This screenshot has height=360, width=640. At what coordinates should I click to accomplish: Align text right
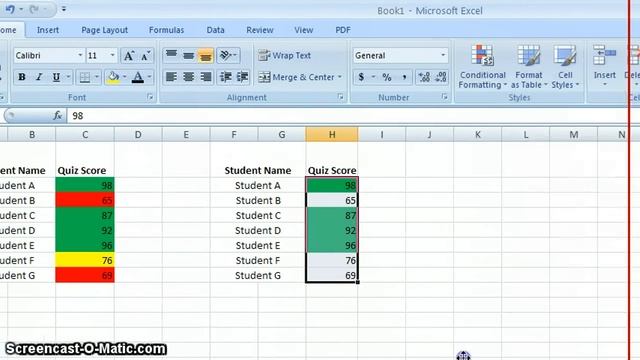tap(205, 77)
